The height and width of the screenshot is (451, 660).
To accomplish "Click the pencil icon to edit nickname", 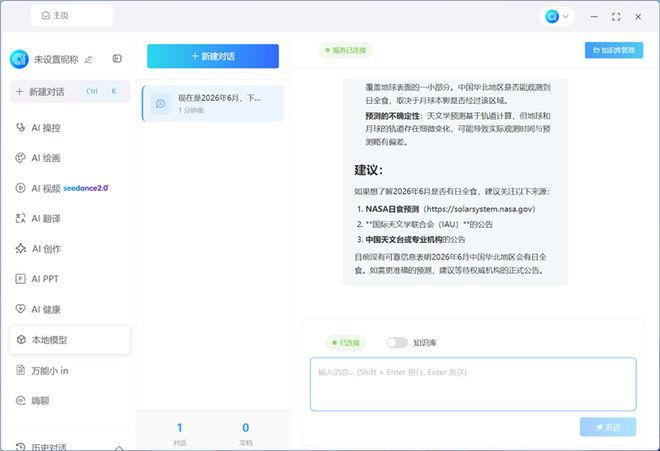I will point(88,60).
